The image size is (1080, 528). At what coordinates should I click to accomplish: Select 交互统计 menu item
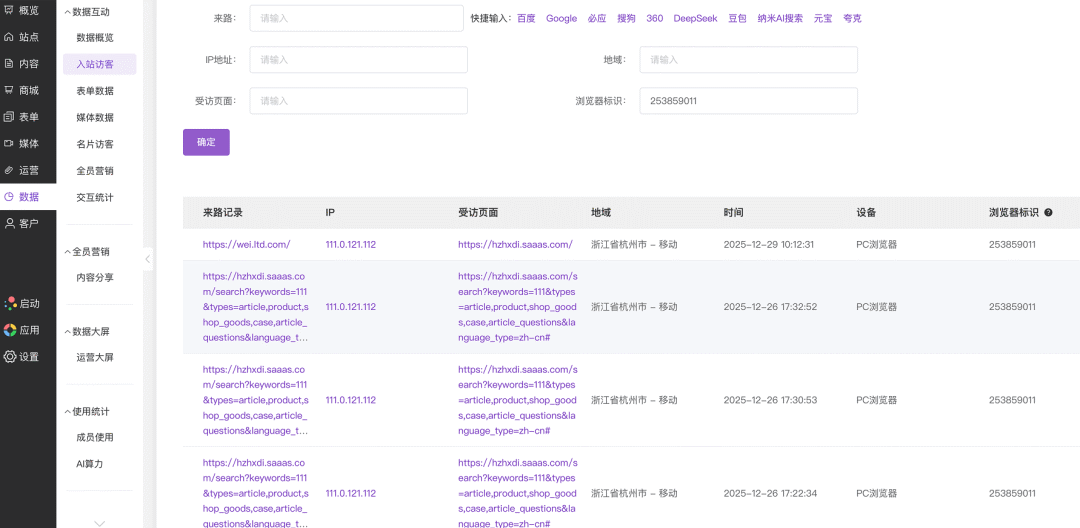95,197
